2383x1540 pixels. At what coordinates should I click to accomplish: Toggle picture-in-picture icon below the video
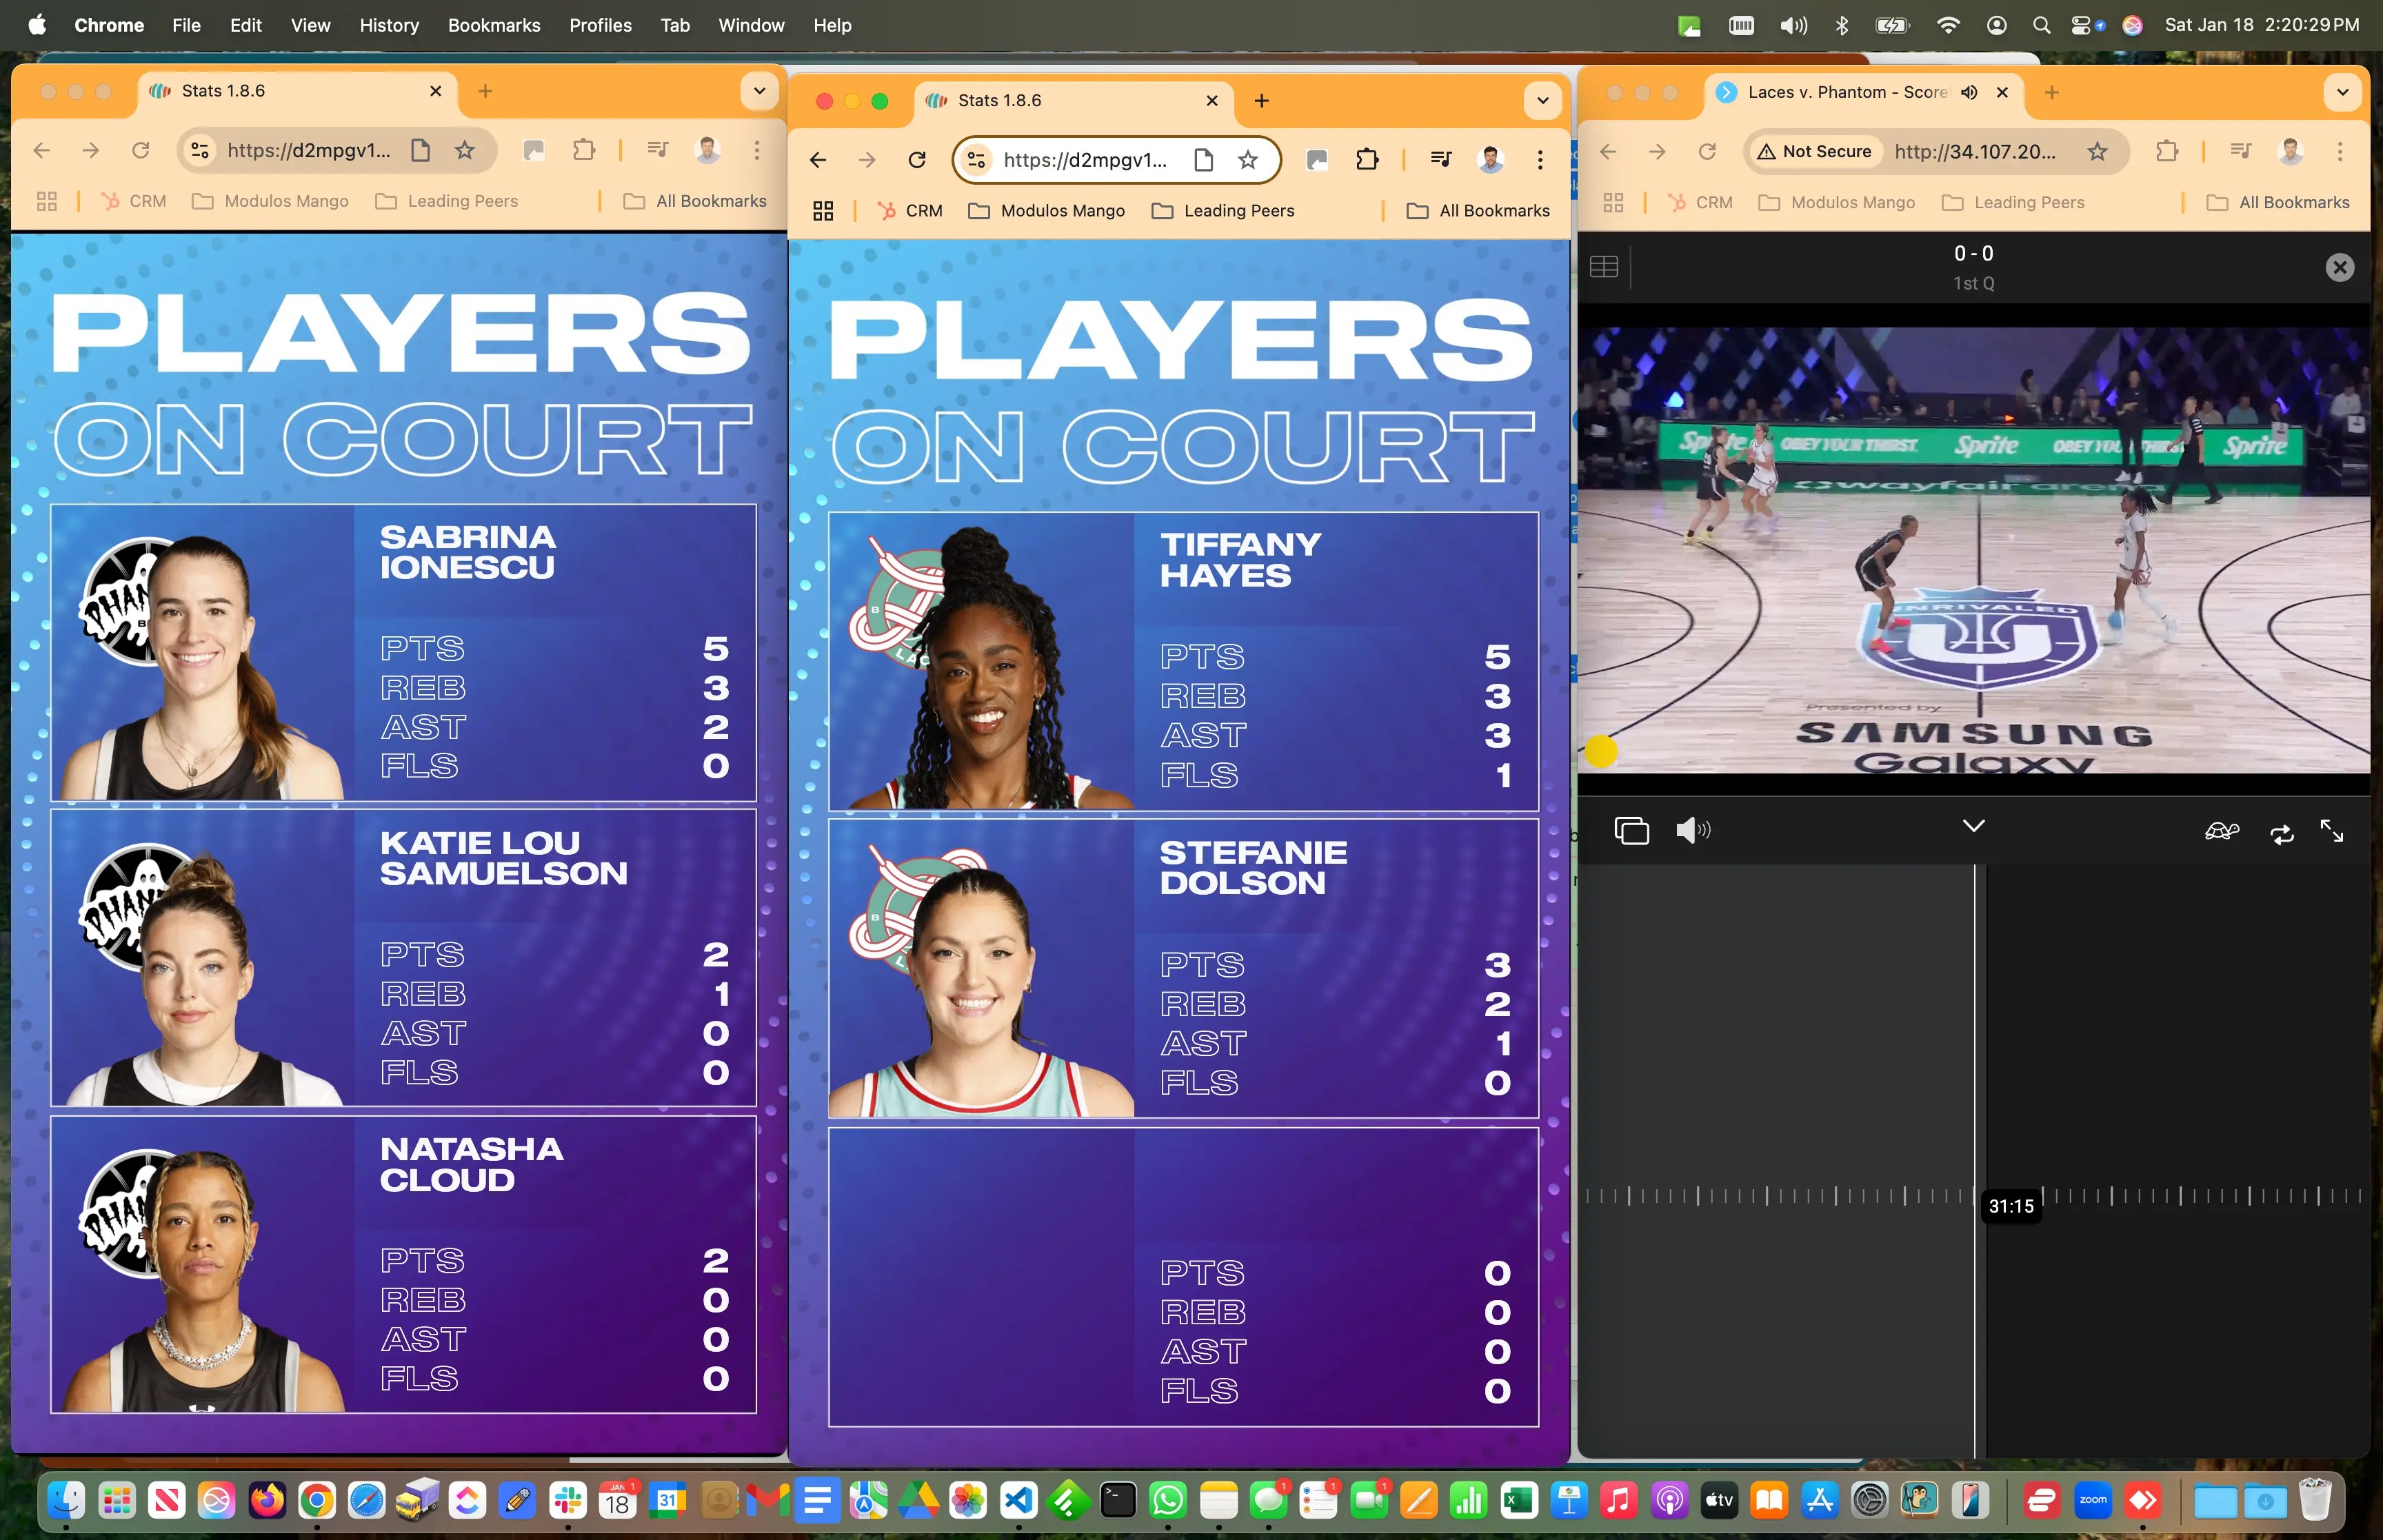pos(1631,830)
